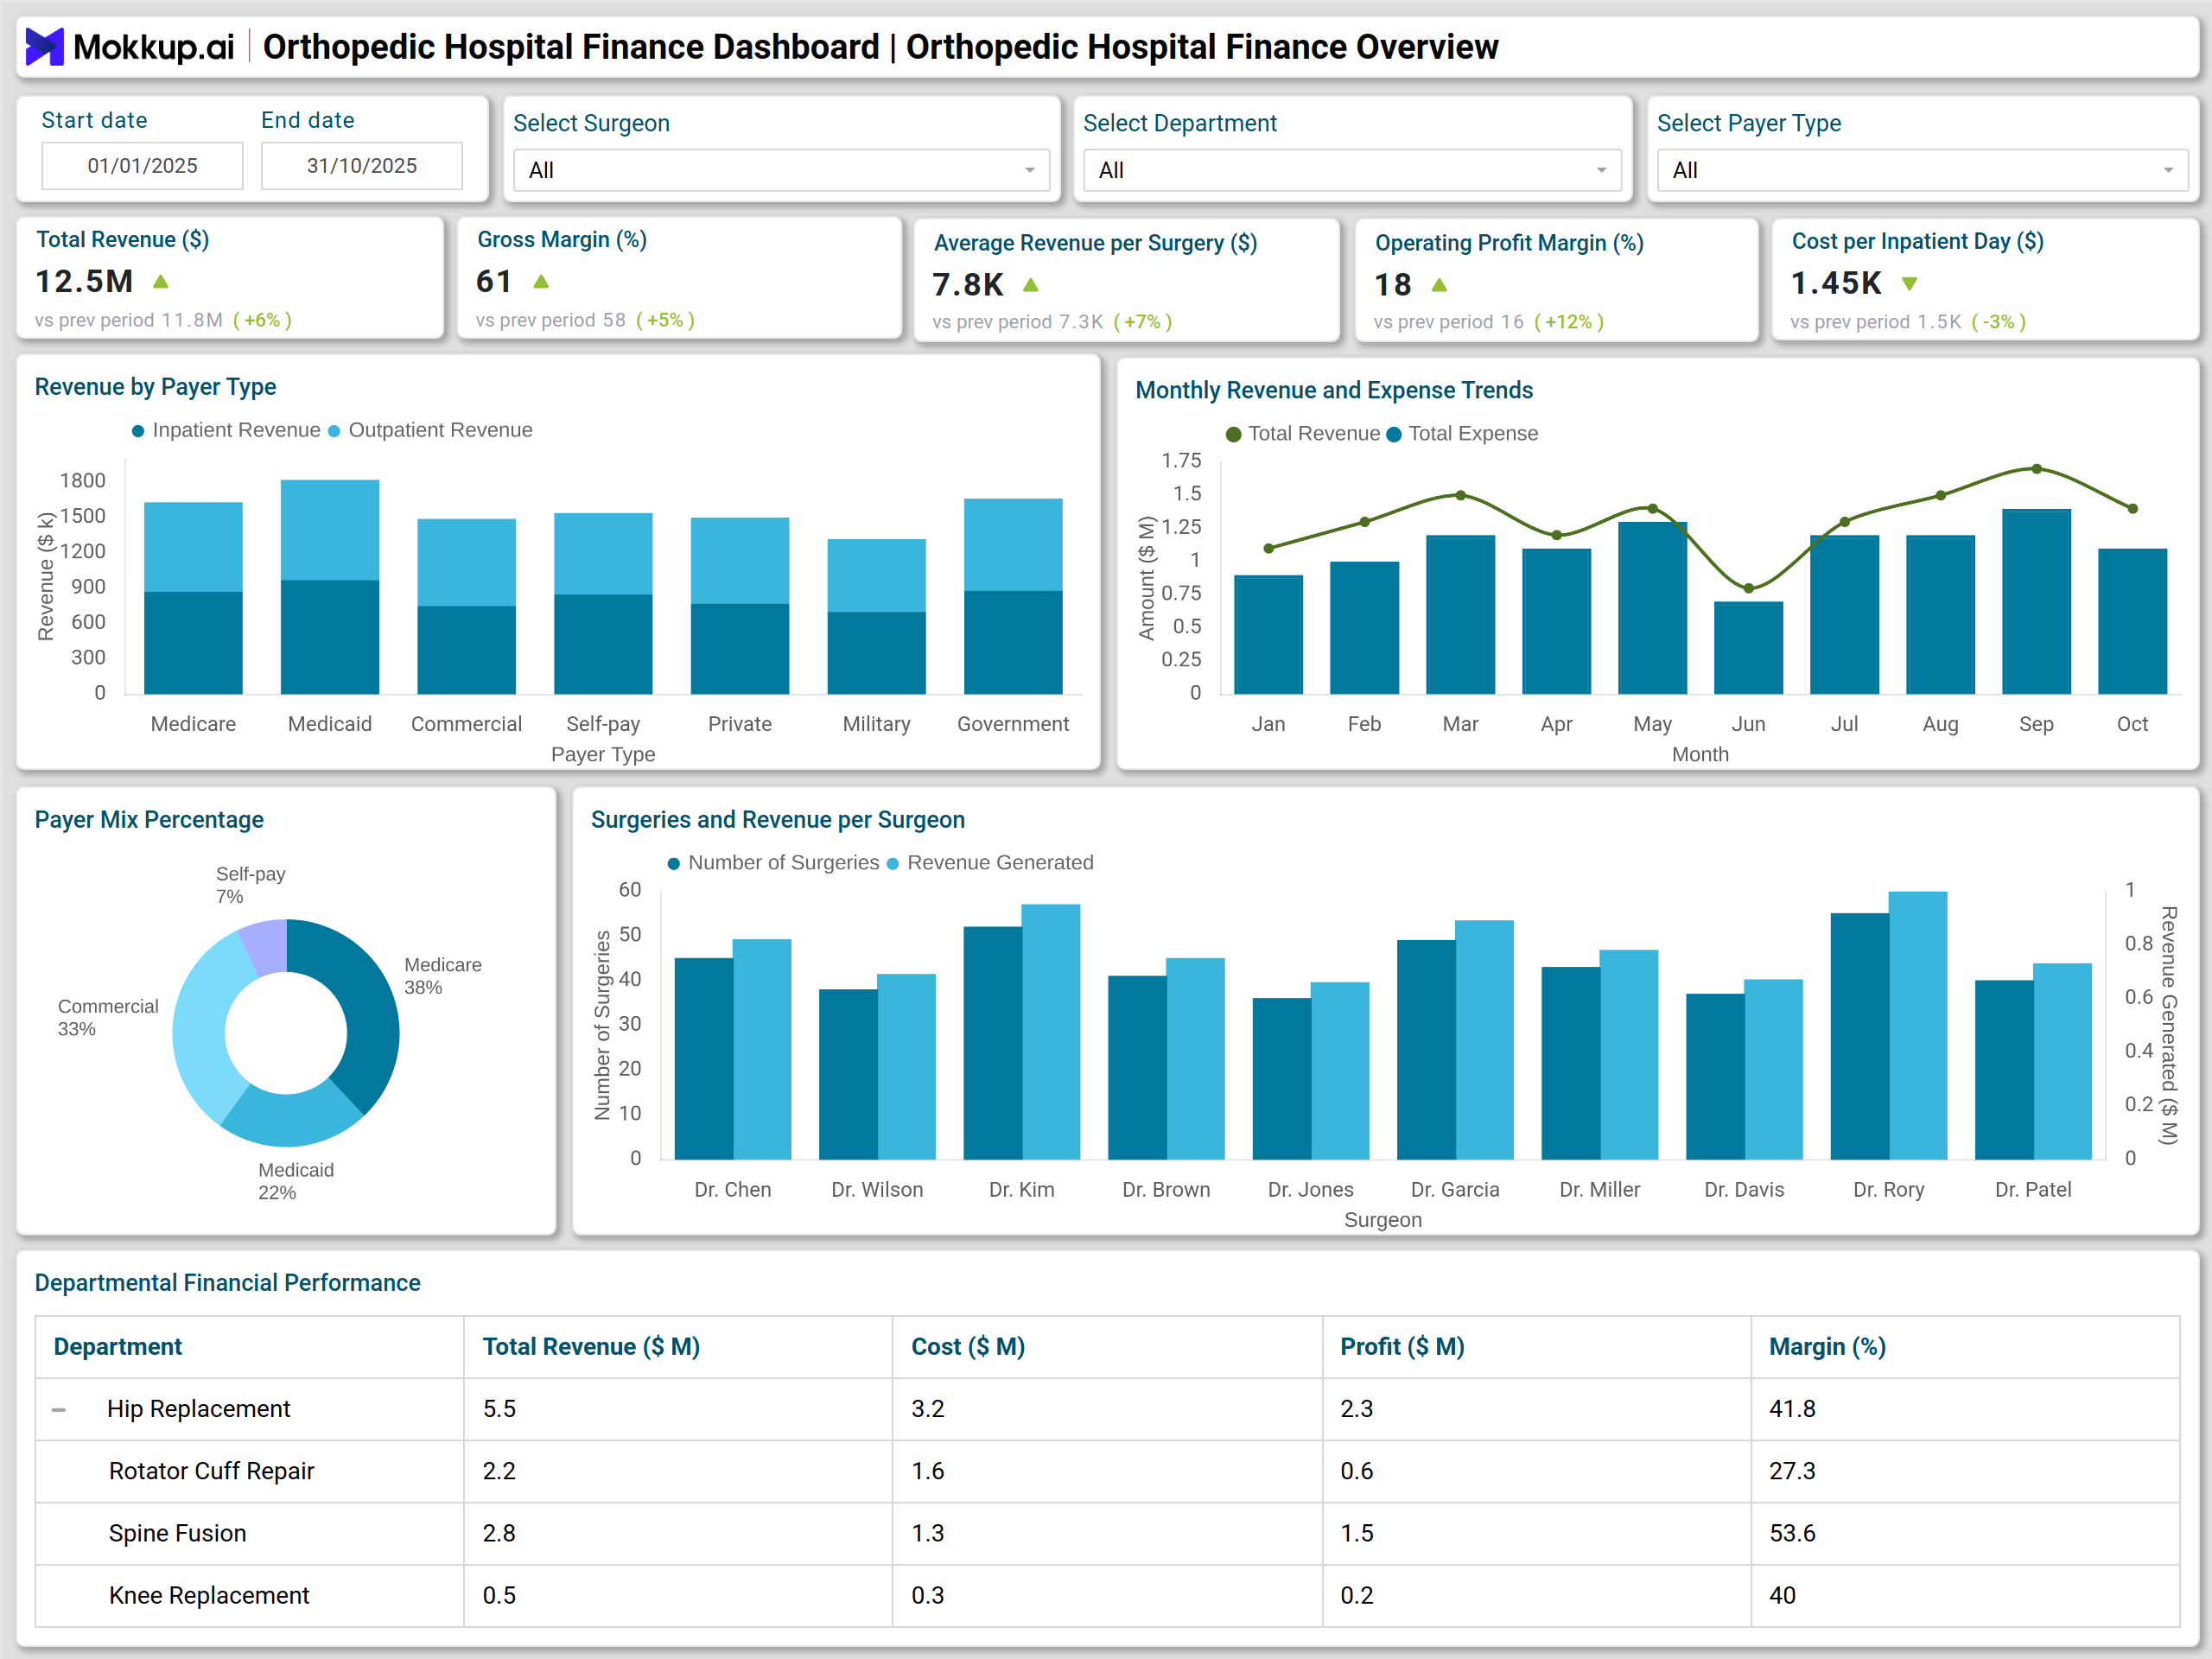Click Departmental Financial Performance title

click(x=227, y=1283)
